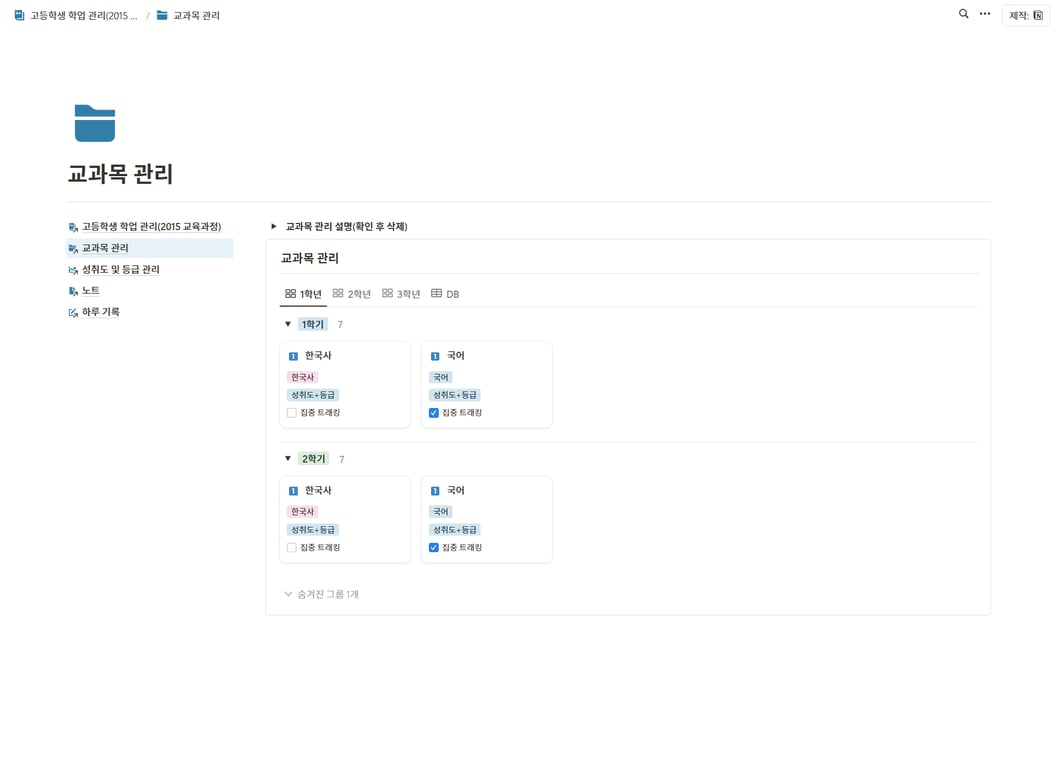Click count 7 next to 1학기
The width and height of the screenshot is (1057, 768).
(x=340, y=325)
